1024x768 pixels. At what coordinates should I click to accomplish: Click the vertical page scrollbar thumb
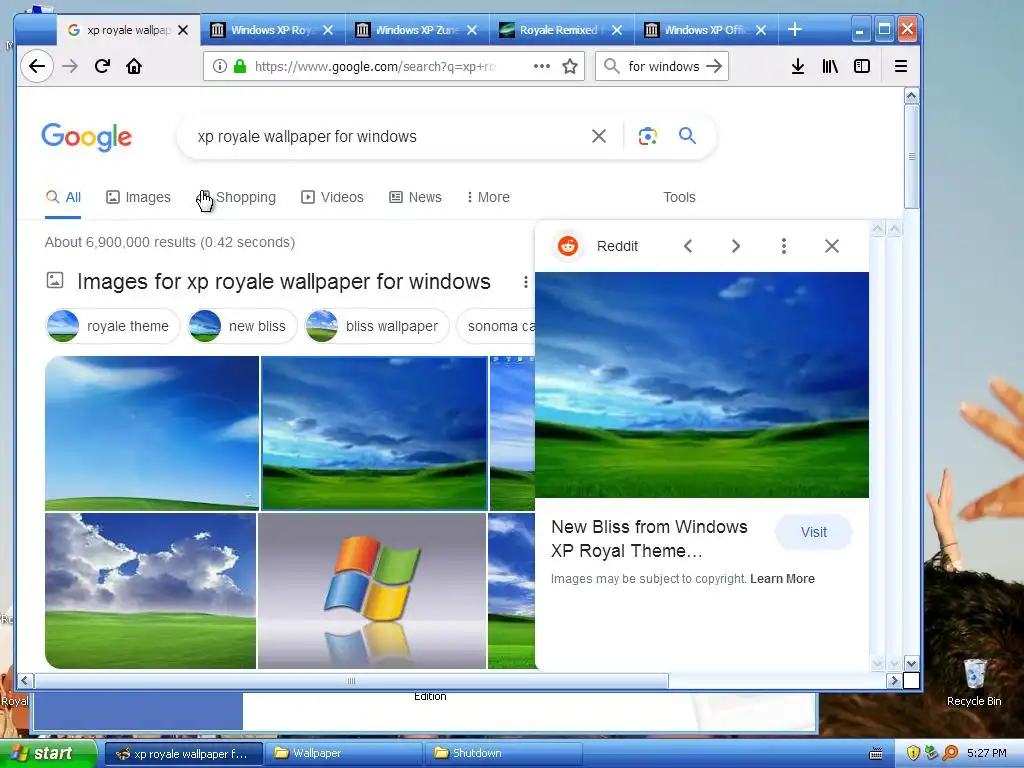[x=911, y=157]
